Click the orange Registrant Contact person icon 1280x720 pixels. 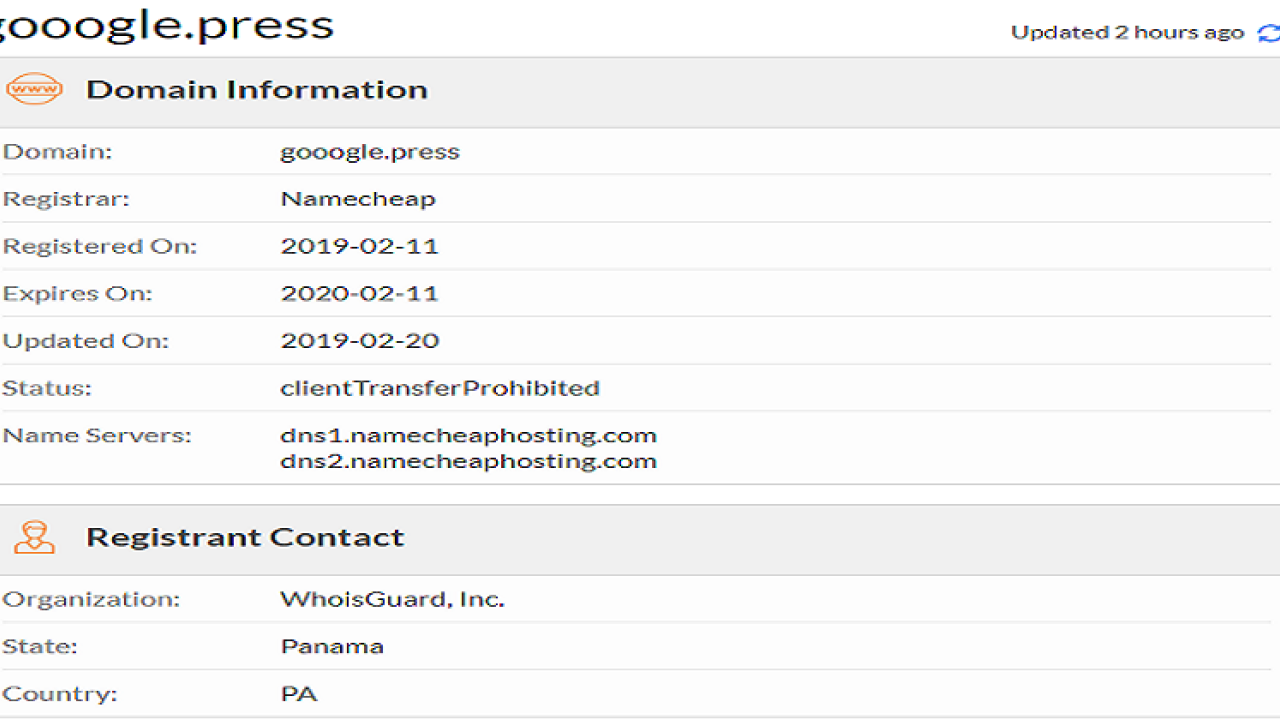34,537
